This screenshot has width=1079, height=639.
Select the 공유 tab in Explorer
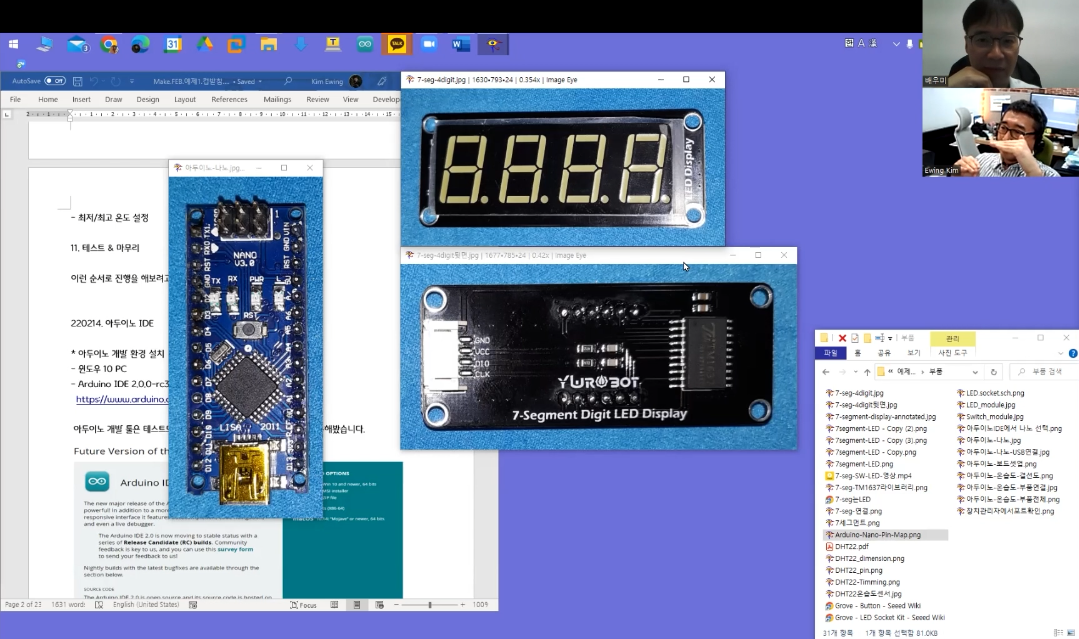tap(884, 353)
